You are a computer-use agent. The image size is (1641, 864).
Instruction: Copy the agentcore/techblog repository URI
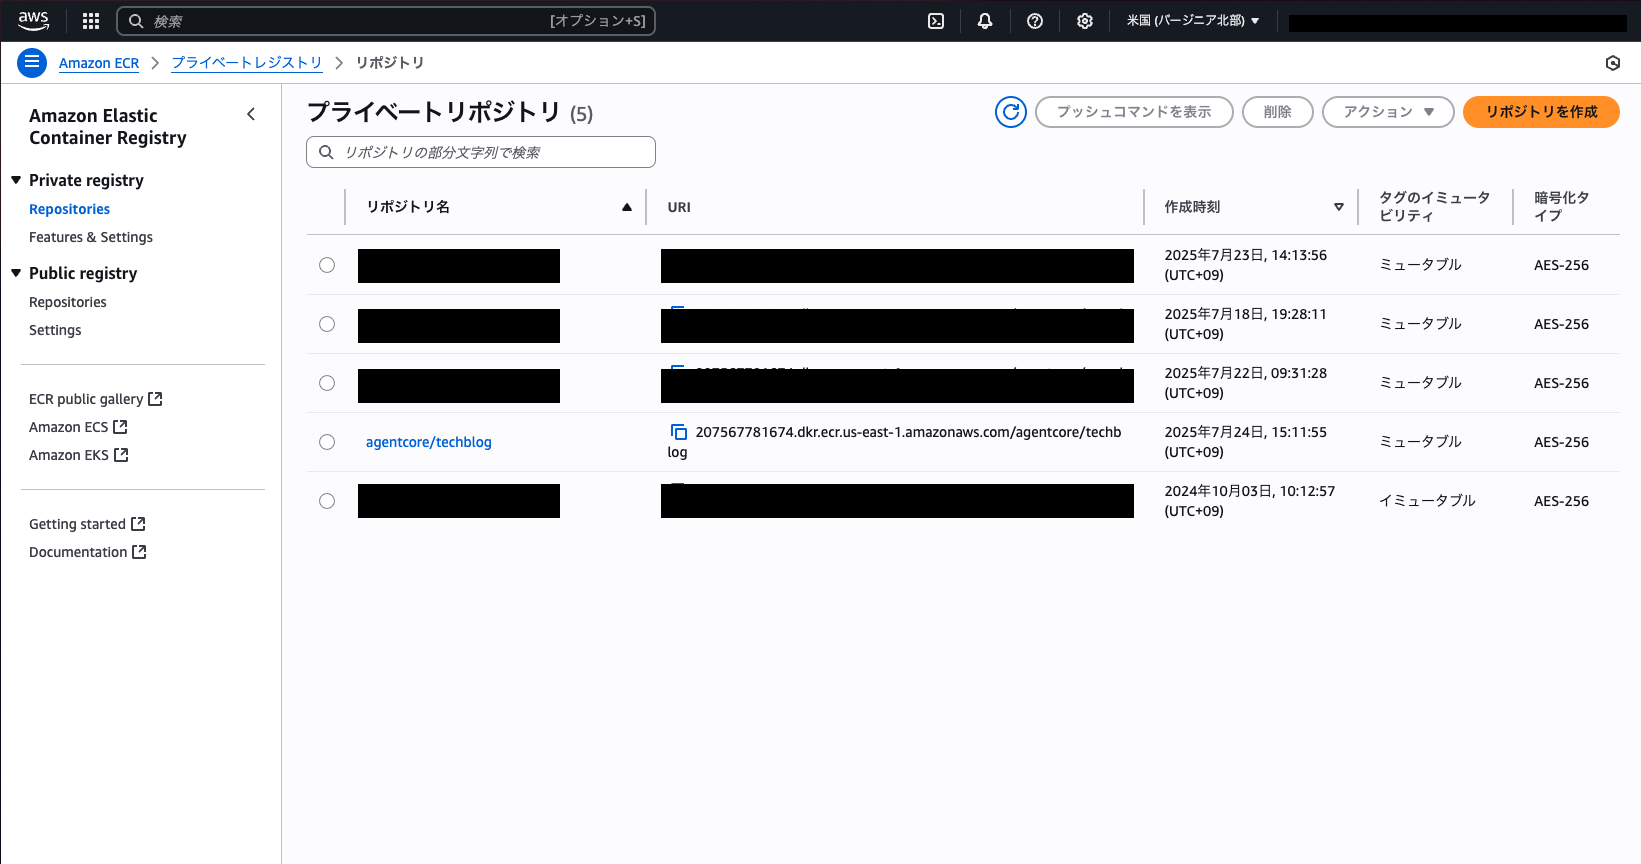679,432
